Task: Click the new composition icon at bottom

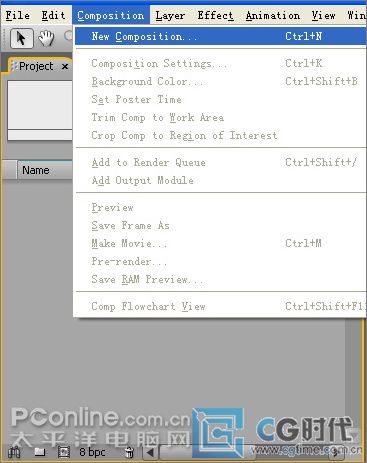Action: click(x=64, y=452)
